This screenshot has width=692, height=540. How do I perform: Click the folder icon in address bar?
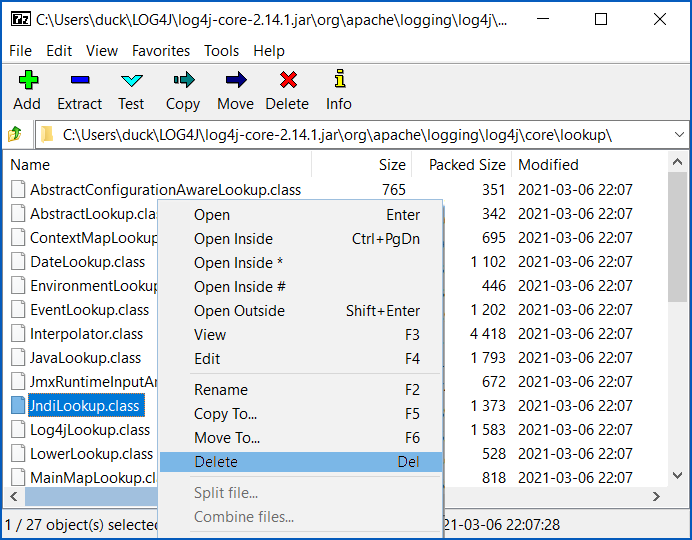tap(47, 134)
